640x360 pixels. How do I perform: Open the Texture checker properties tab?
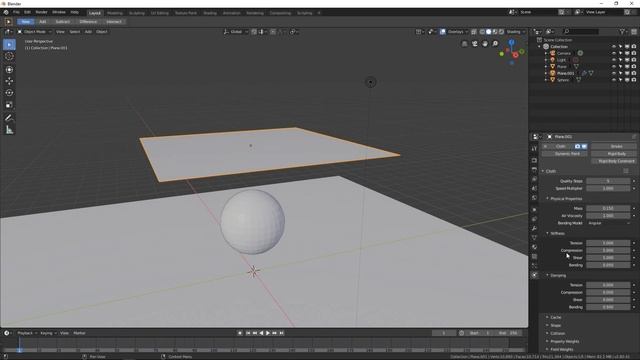534,256
